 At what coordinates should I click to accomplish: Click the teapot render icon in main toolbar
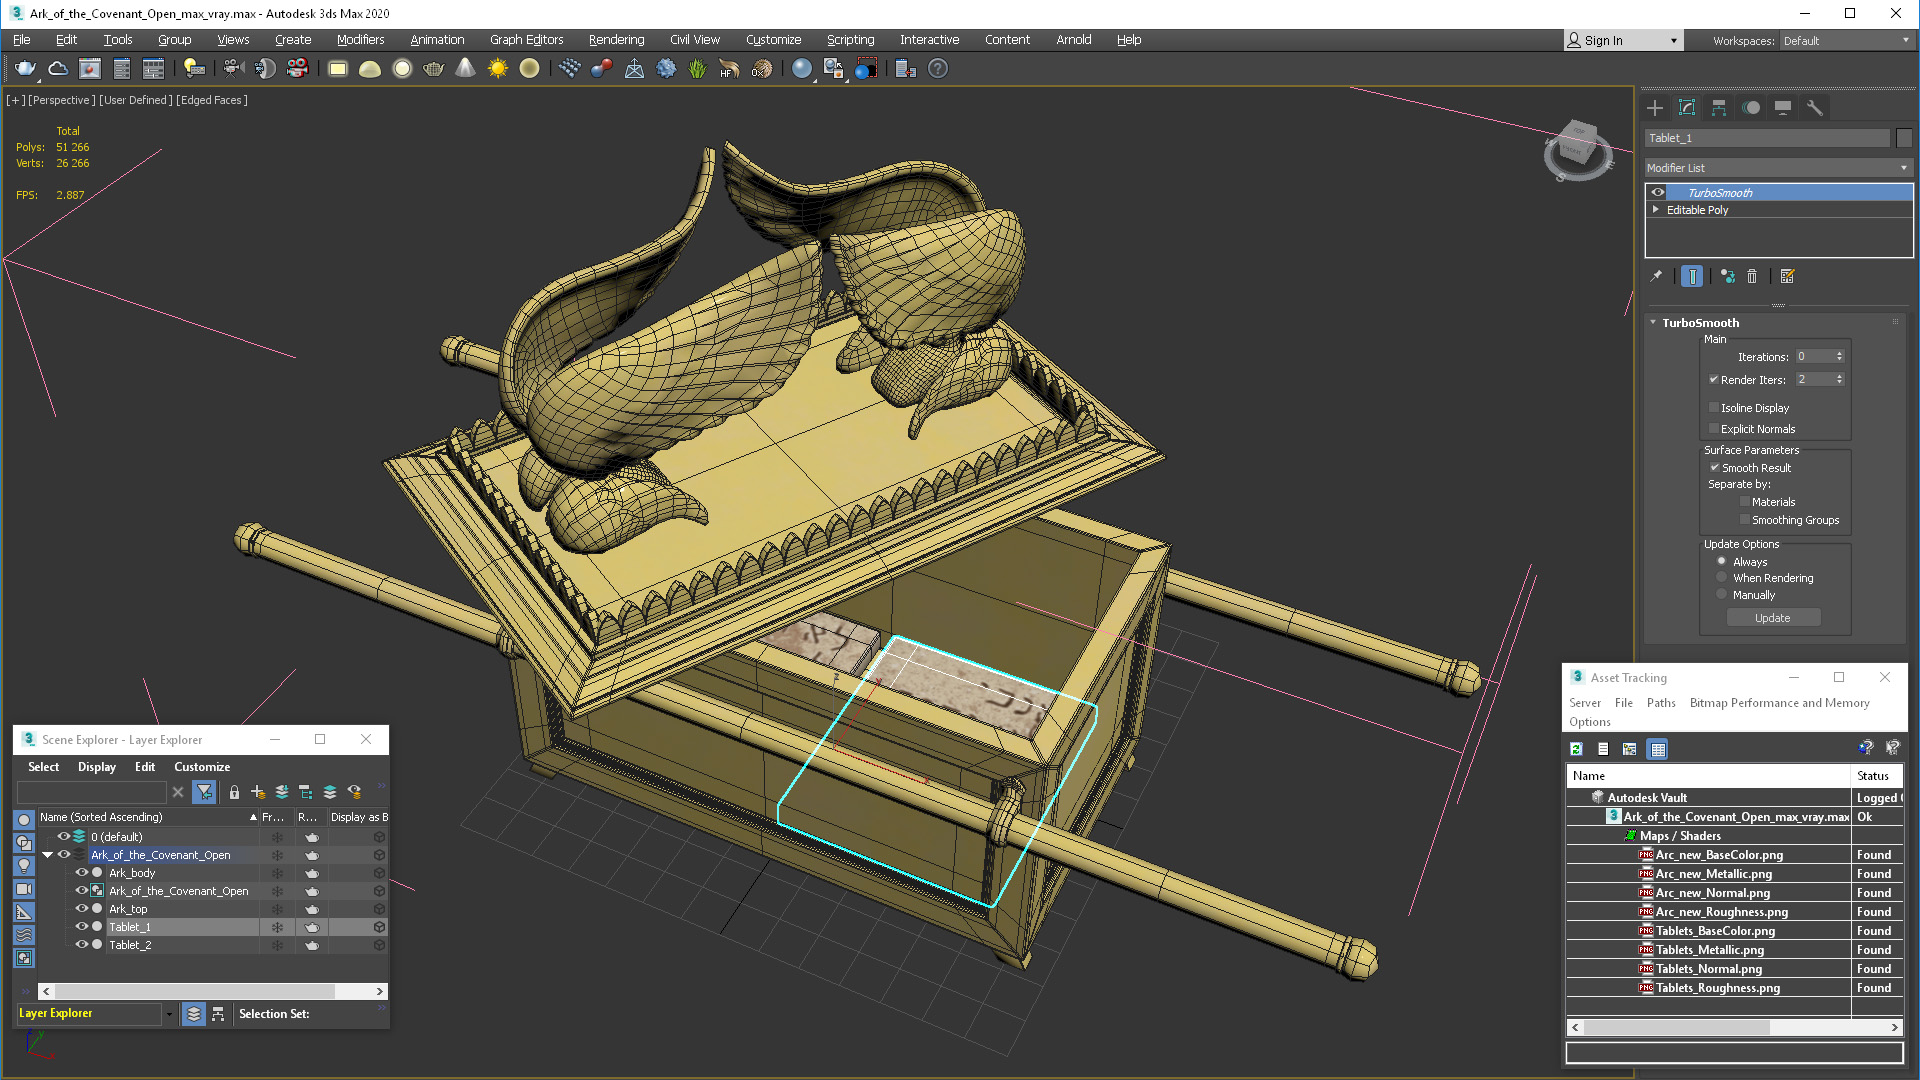point(26,69)
